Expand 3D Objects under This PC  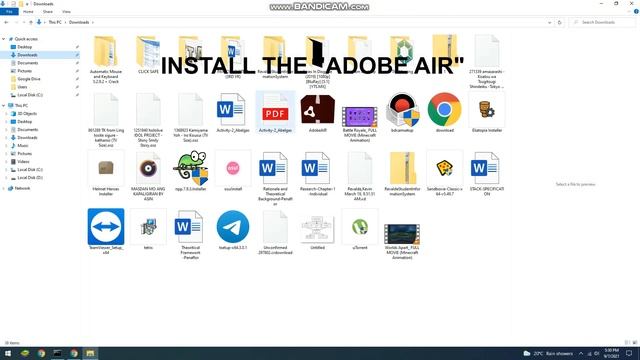pyautogui.click(x=7, y=113)
